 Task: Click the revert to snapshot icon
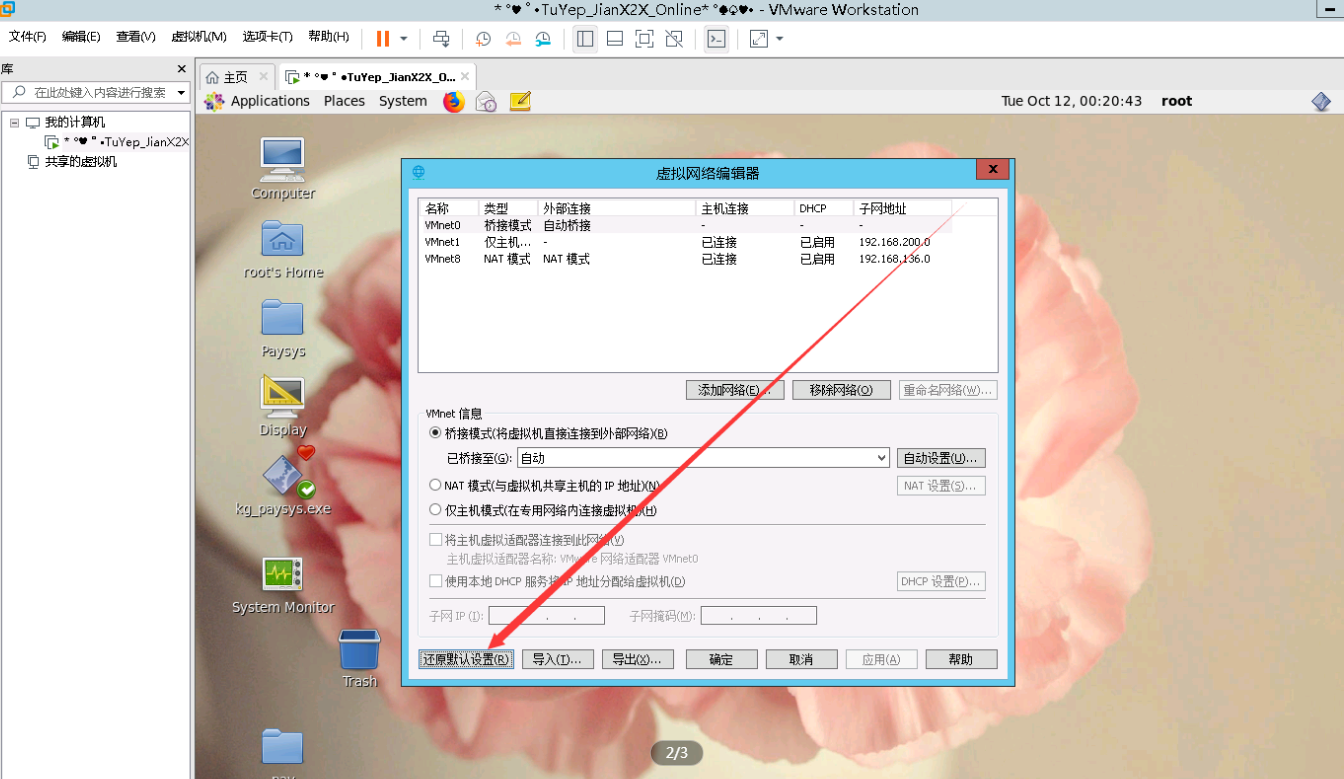(513, 38)
